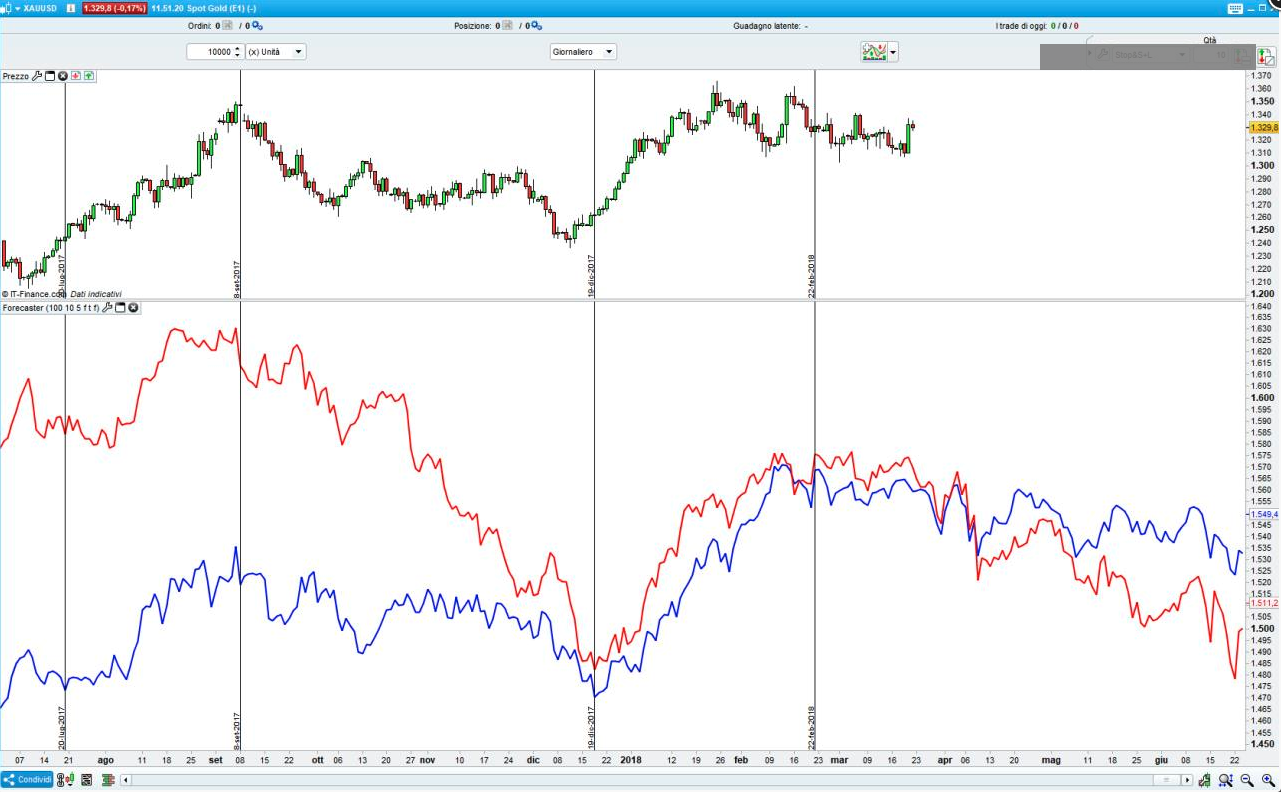Click the horizontal bars icon in bottom toolbar
Viewport: 1281px width, 792px height.
pos(108,780)
